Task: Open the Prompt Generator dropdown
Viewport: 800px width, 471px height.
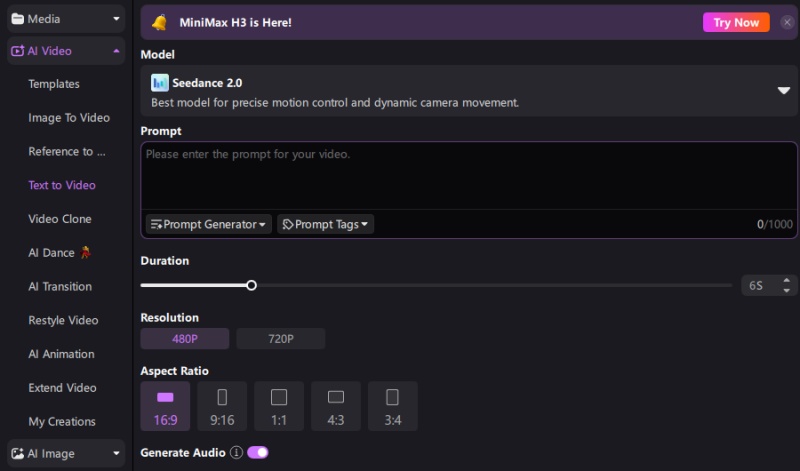Action: click(209, 225)
